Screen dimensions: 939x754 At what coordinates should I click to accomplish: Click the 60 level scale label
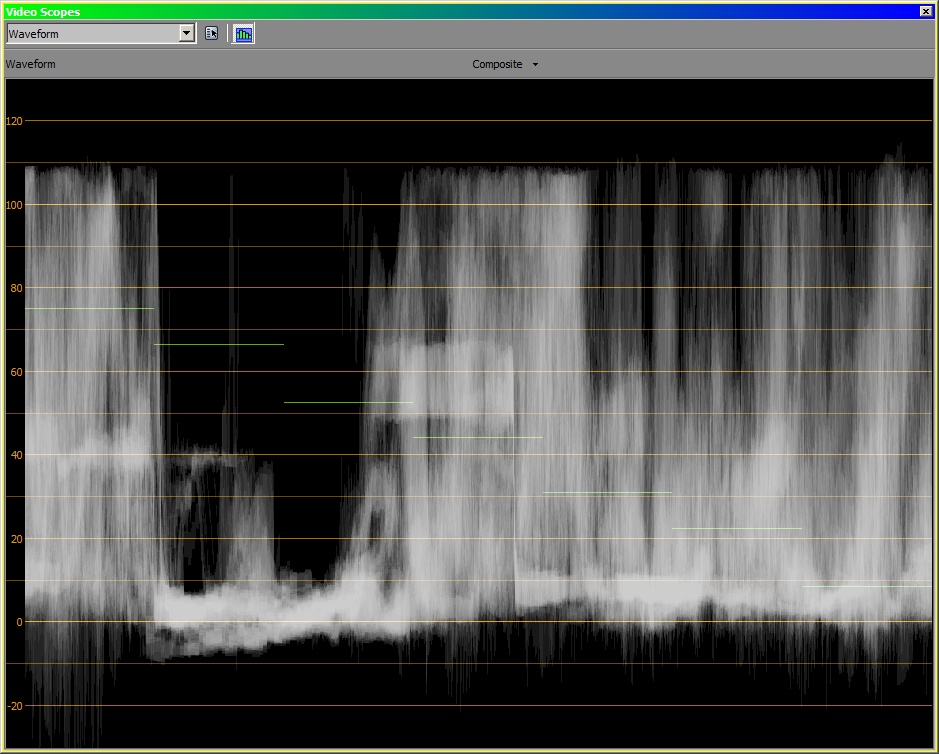click(14, 372)
